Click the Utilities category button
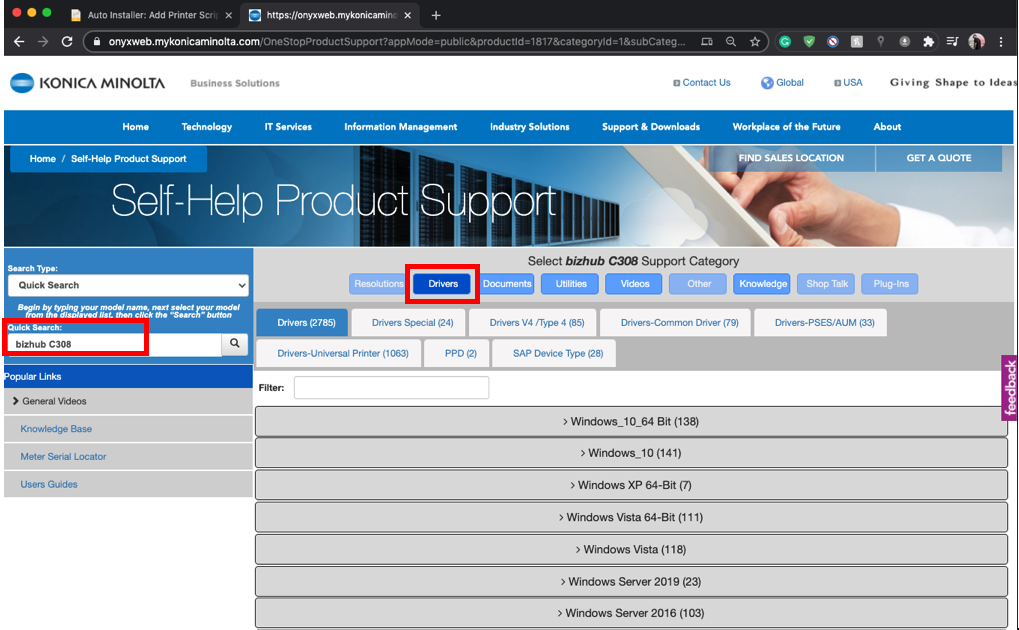 pyautogui.click(x=571, y=284)
